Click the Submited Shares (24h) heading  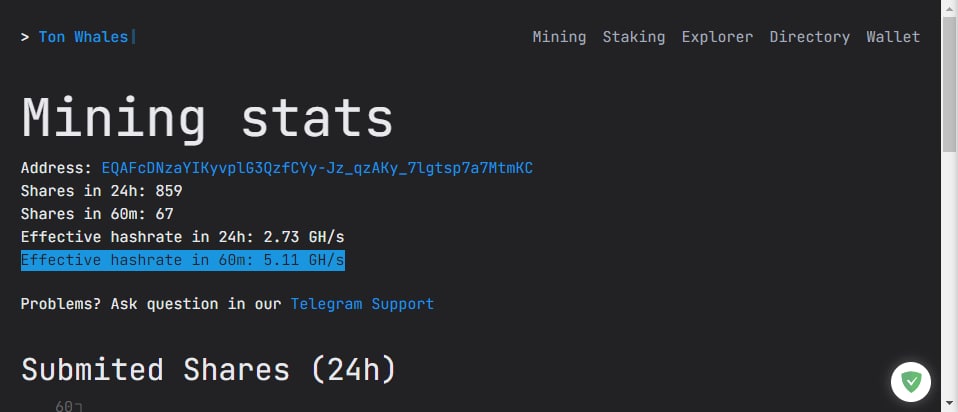pyautogui.click(x=209, y=370)
